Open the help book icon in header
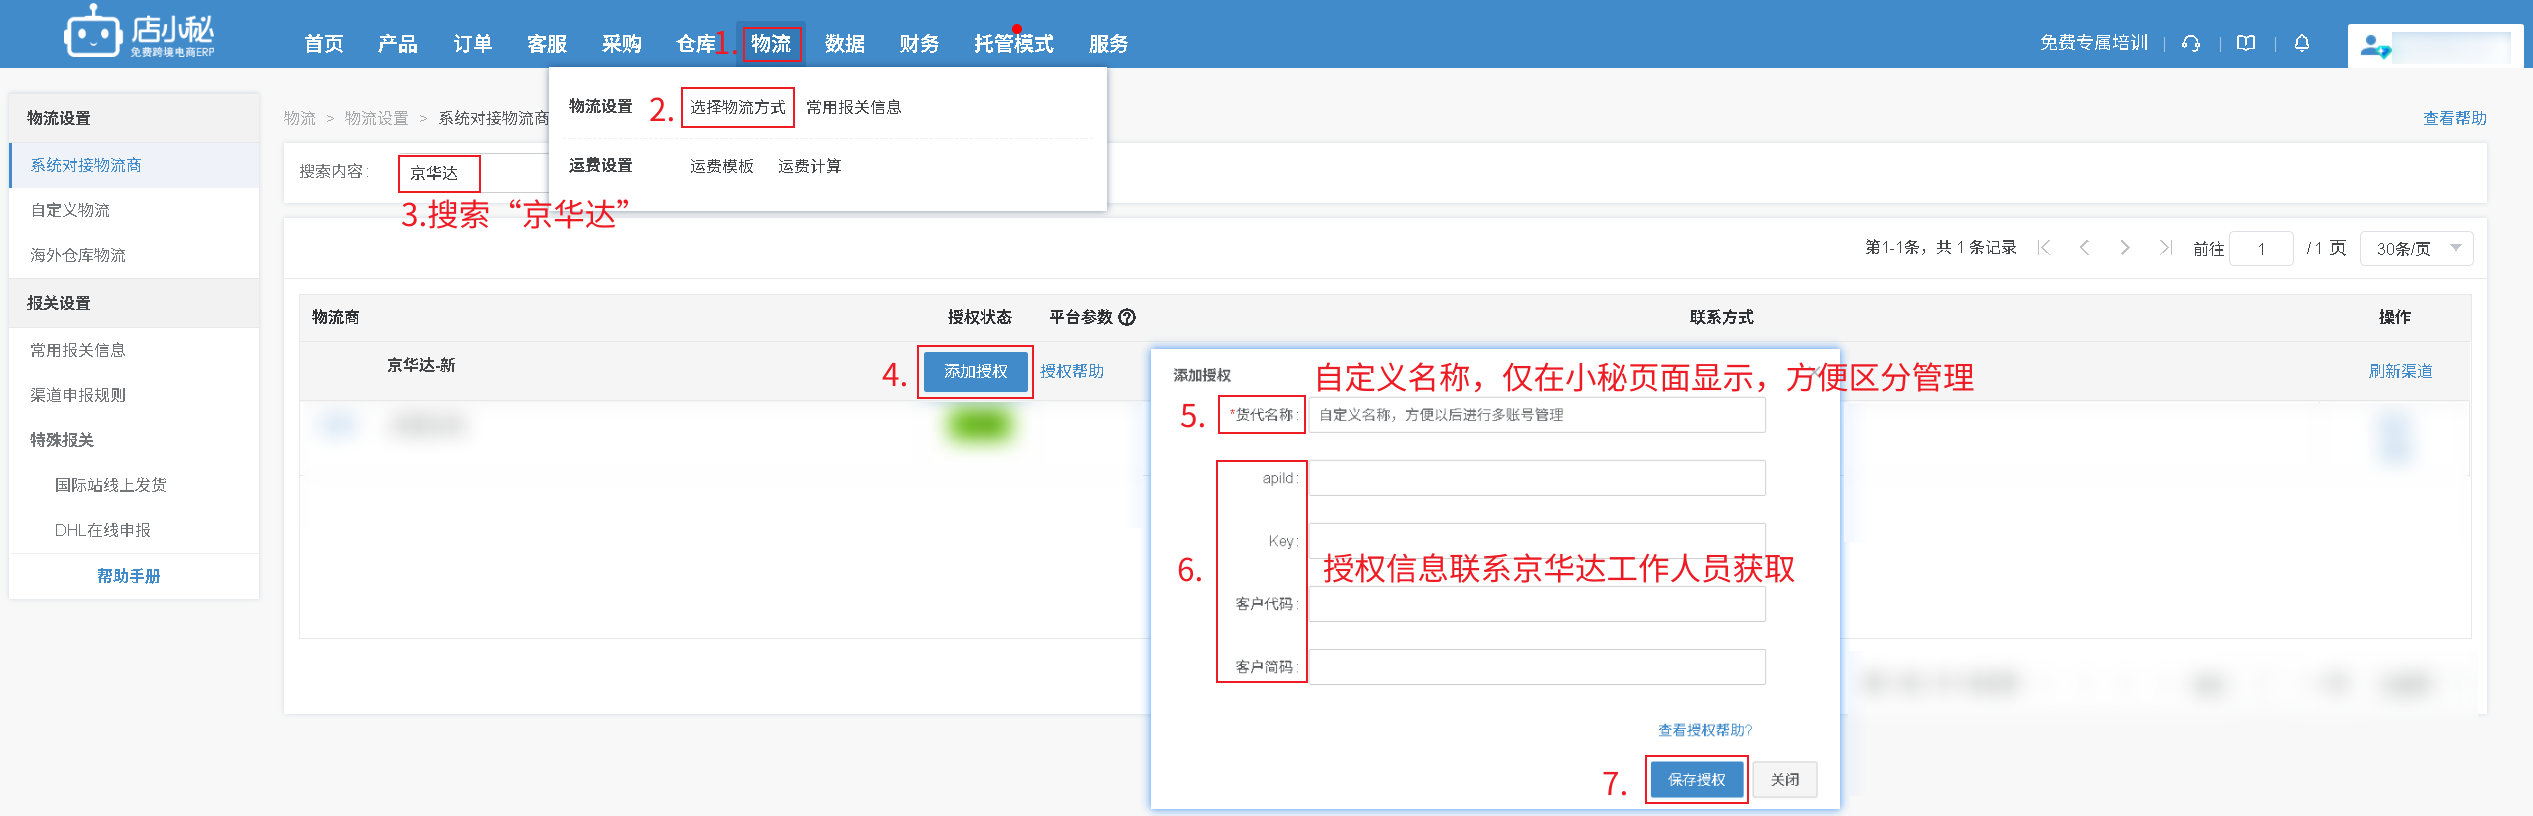This screenshot has height=816, width=2533. 2246,43
